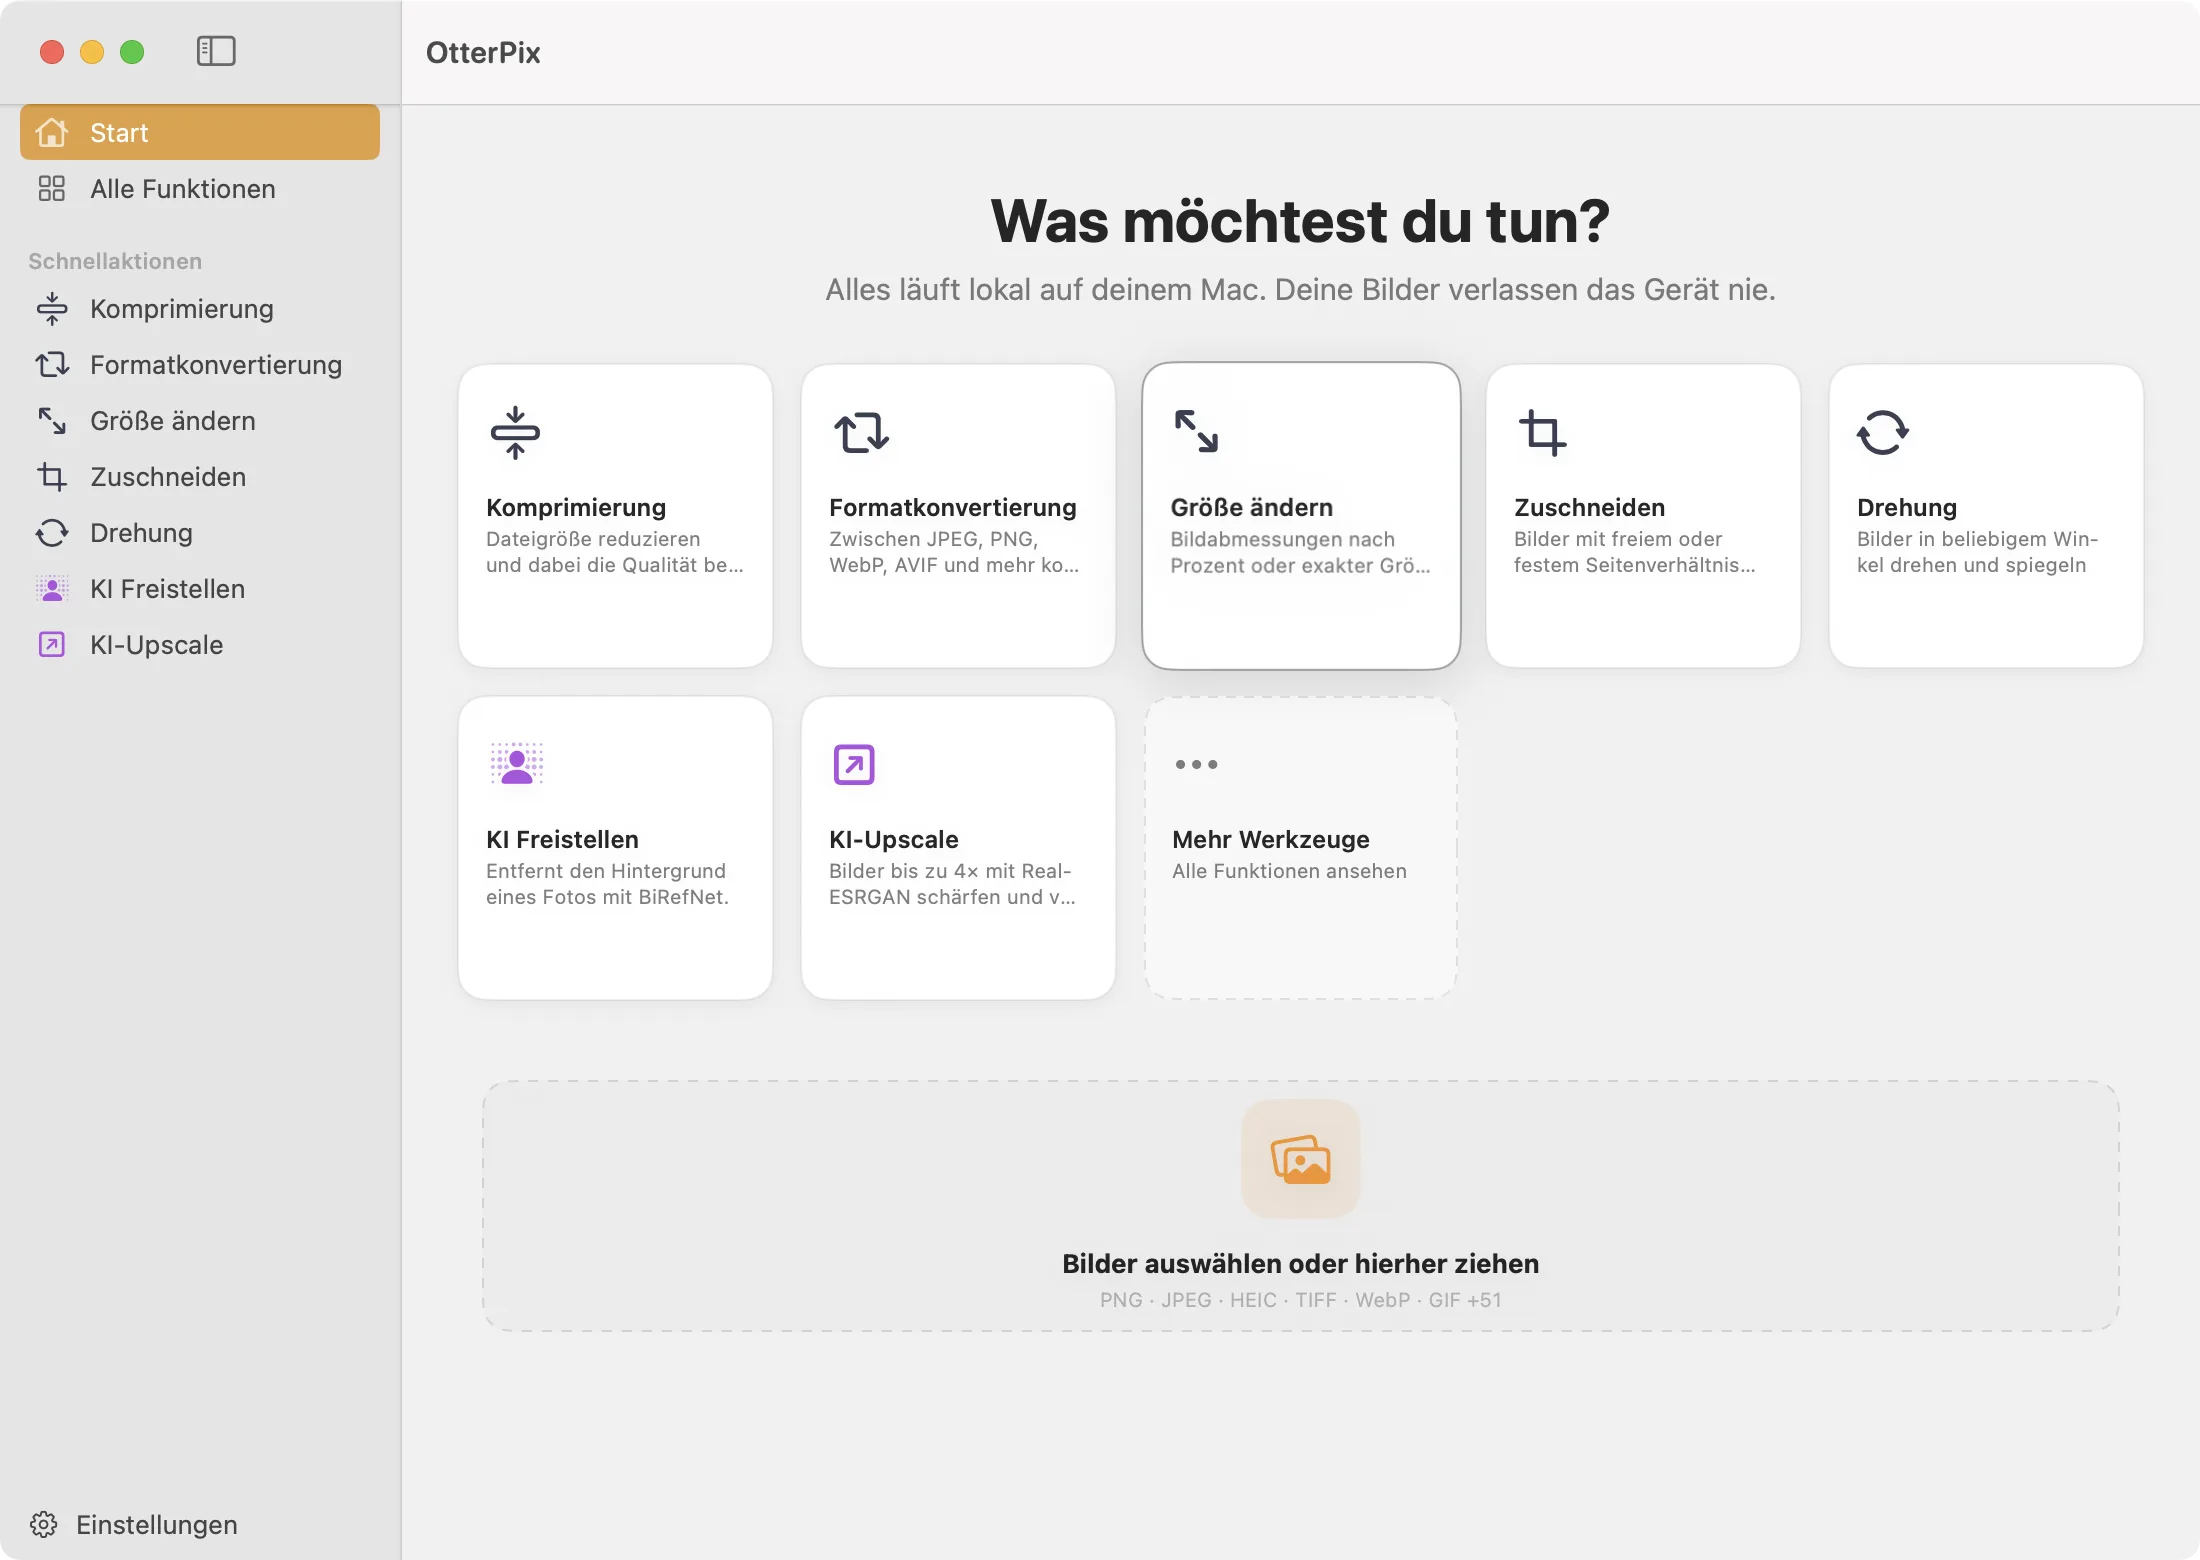
Task: Click the sidebar Größe ändern resize icon
Action: (x=52, y=420)
